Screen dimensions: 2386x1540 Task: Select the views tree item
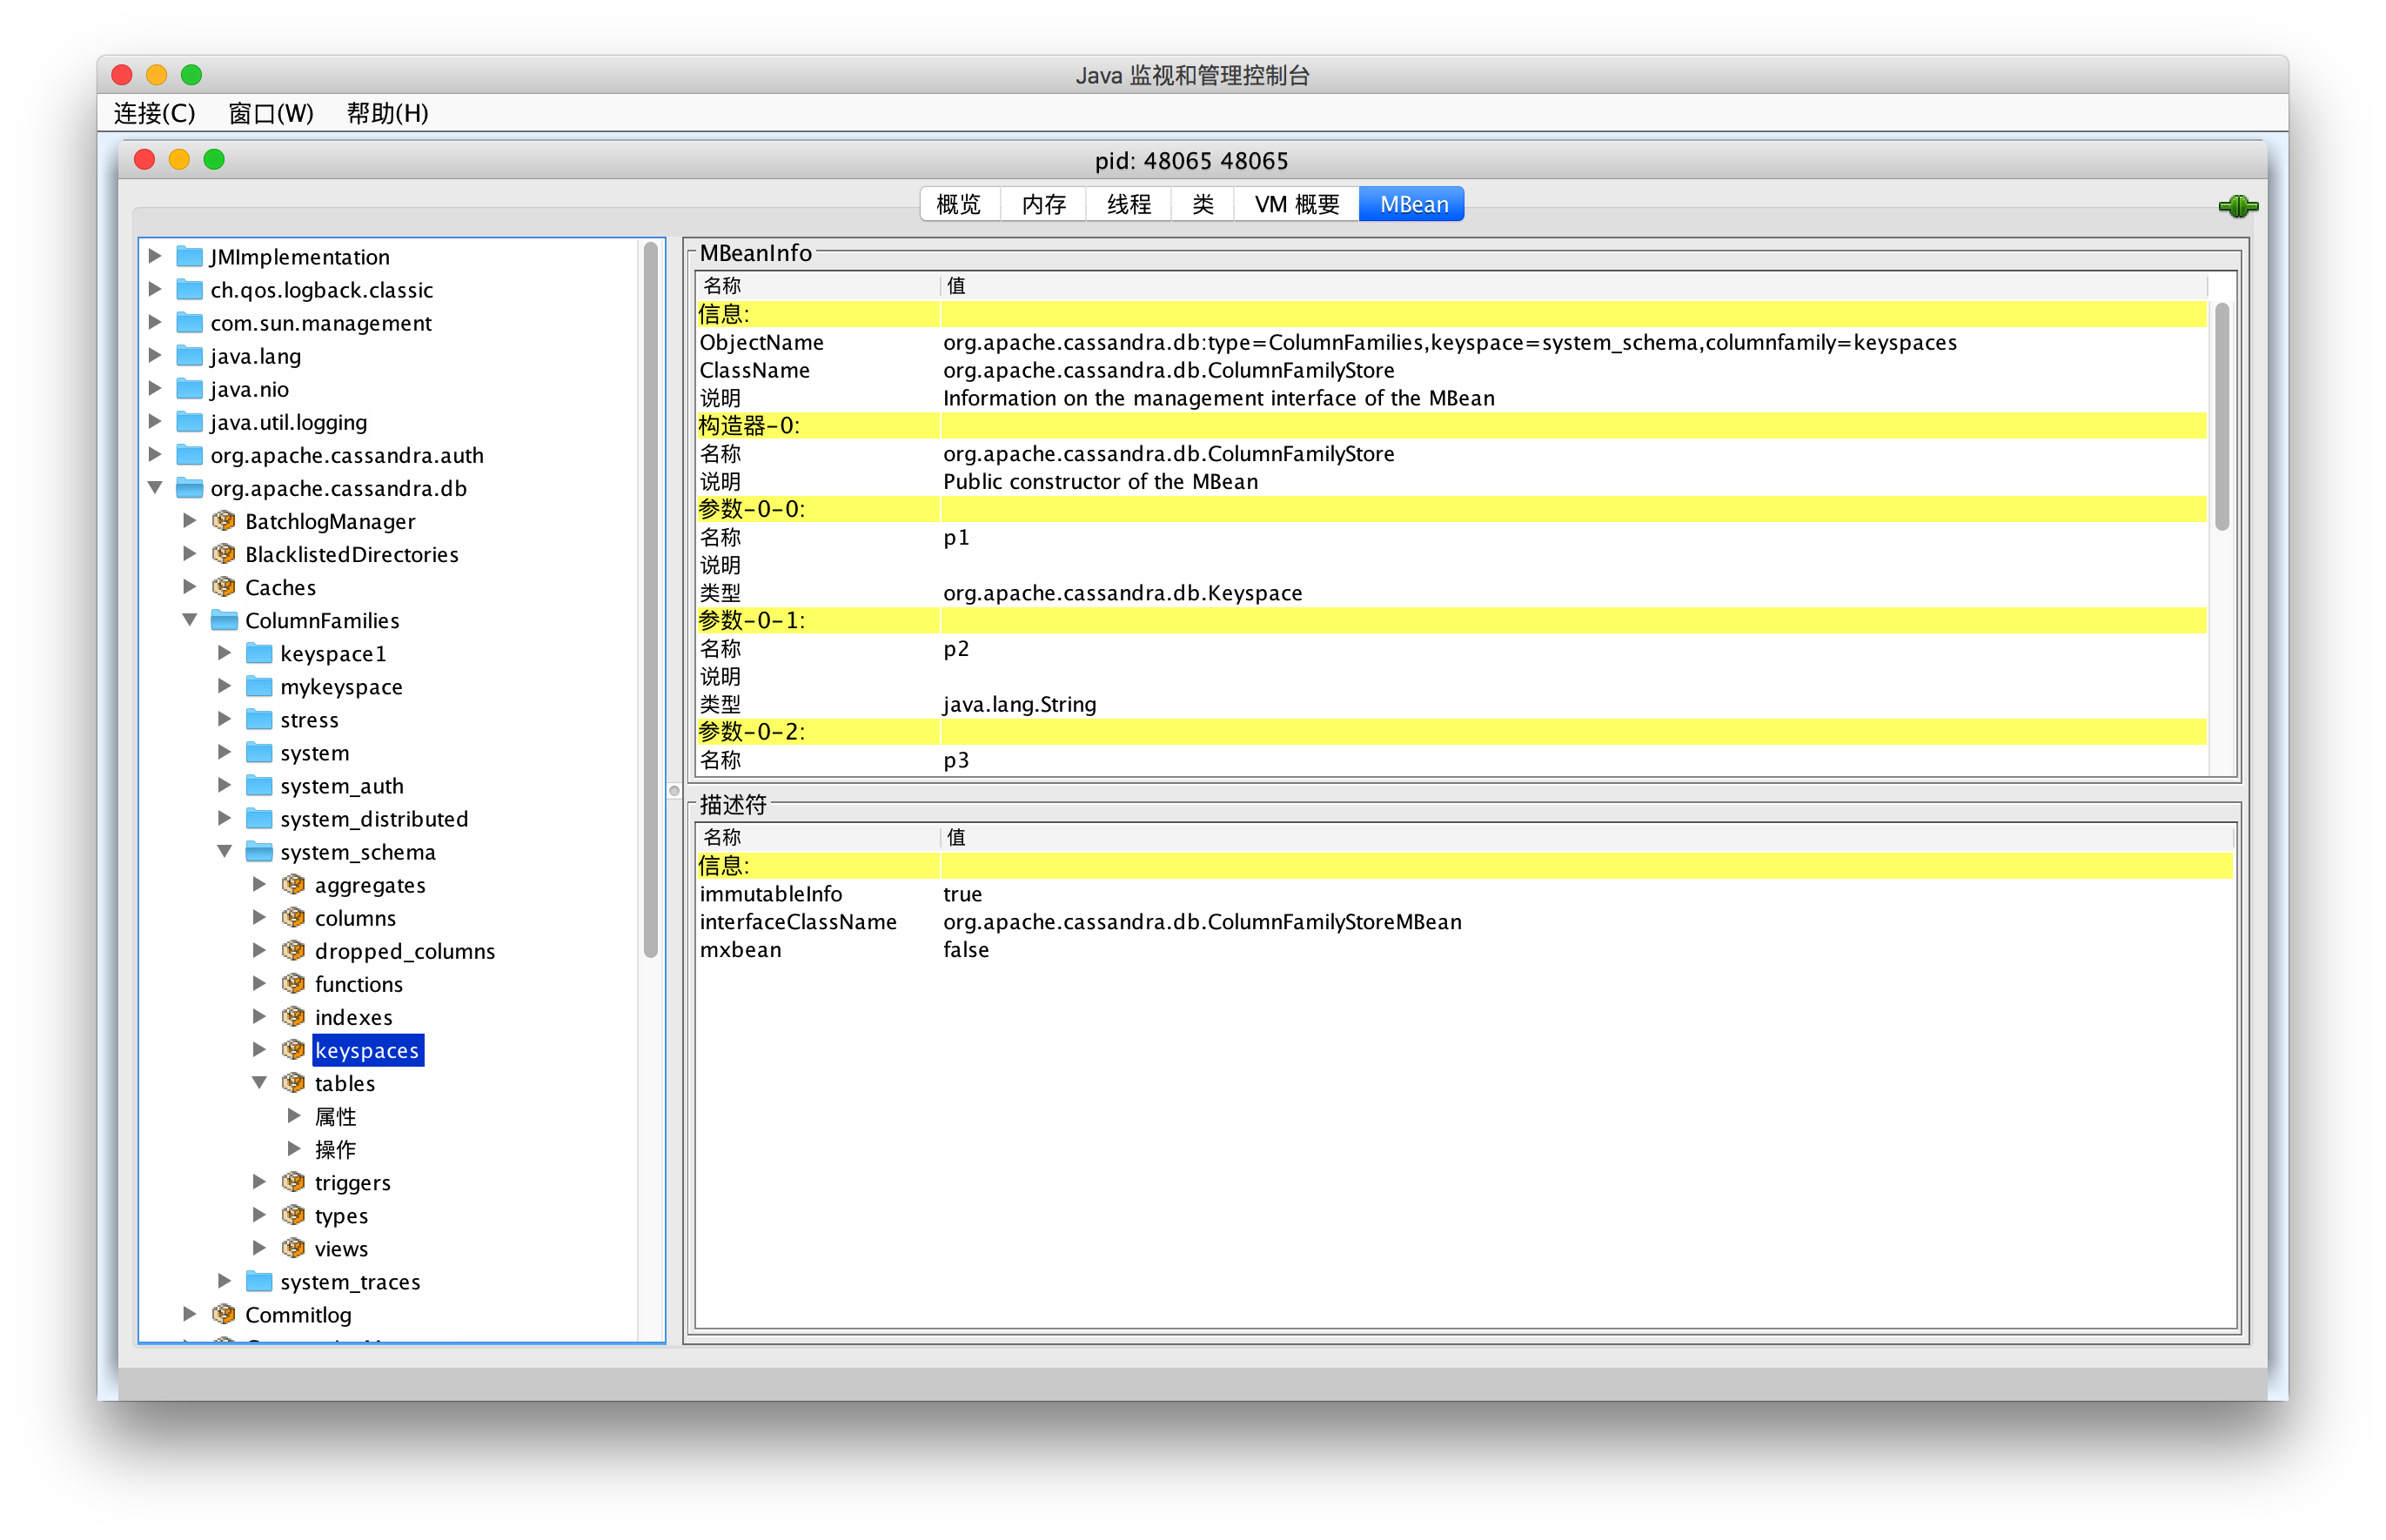point(341,1248)
